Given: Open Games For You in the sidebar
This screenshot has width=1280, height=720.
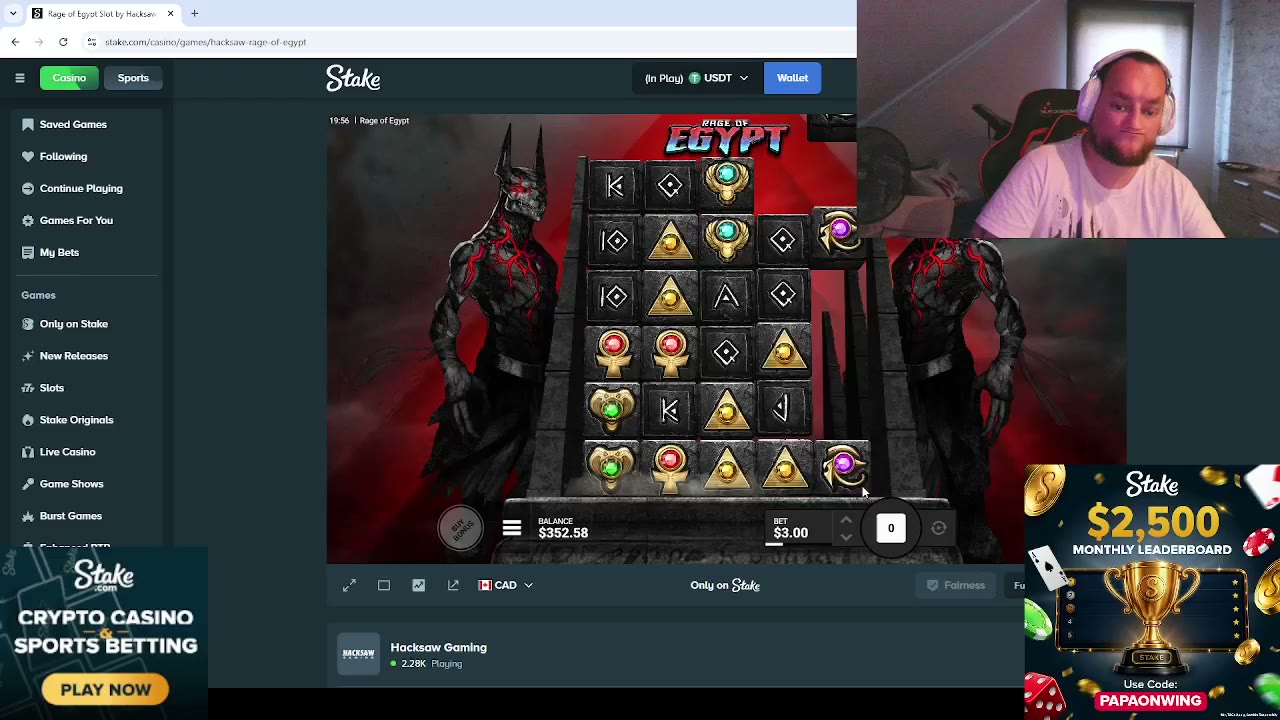Looking at the screenshot, I should [x=76, y=220].
